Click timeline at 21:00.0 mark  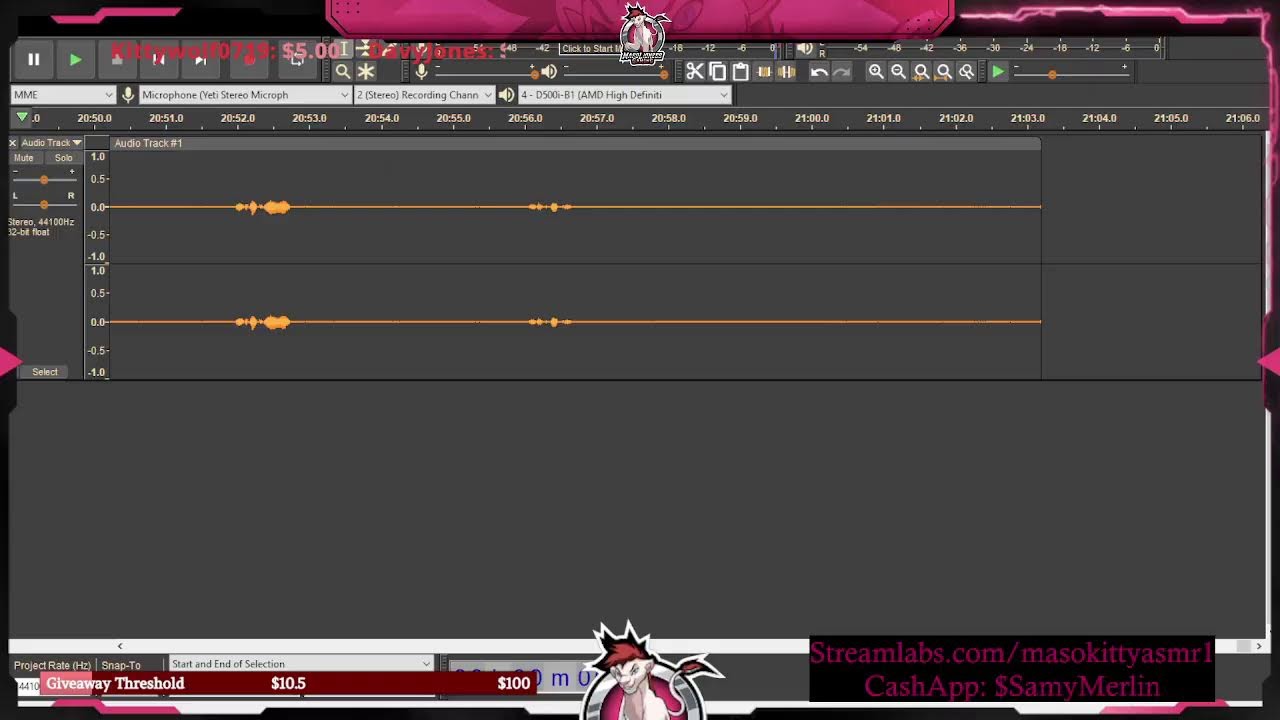click(x=812, y=118)
